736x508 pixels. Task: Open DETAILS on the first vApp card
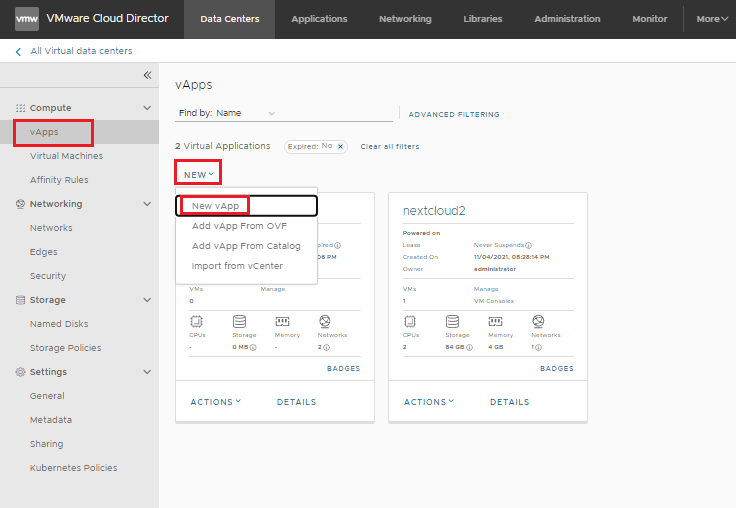click(x=296, y=402)
